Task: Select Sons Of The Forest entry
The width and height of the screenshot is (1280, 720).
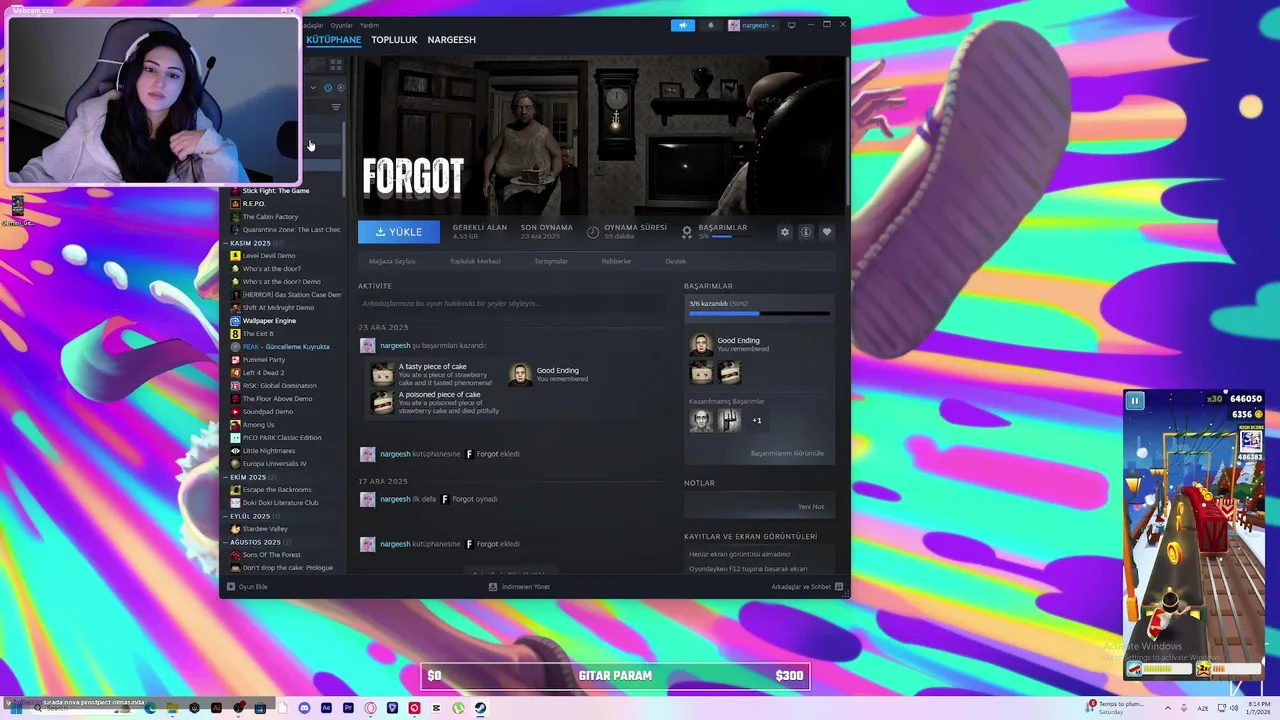Action: pos(271,555)
